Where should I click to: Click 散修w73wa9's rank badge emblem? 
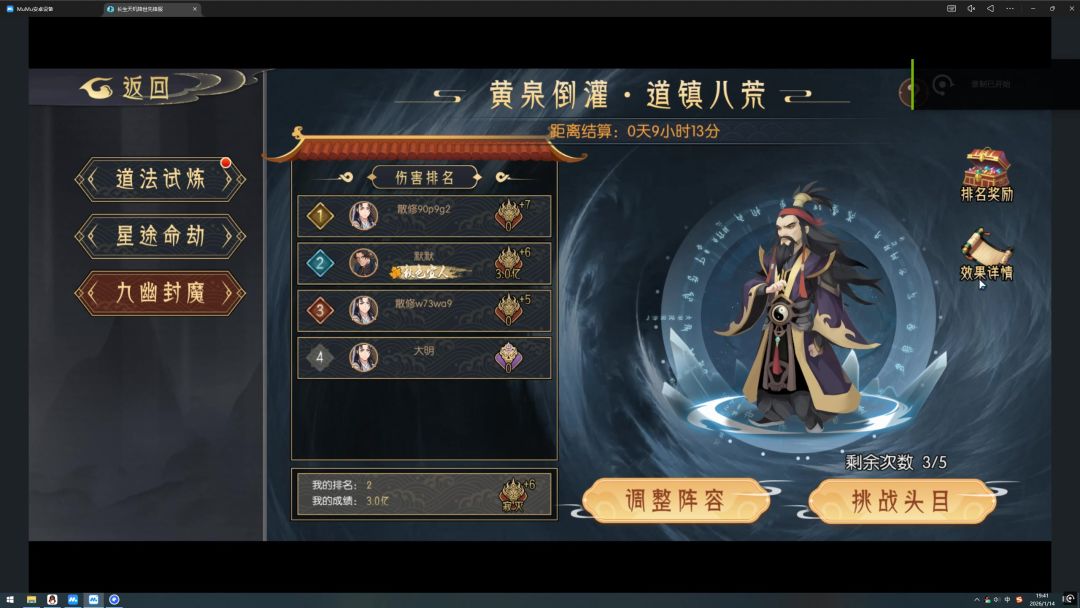(509, 310)
